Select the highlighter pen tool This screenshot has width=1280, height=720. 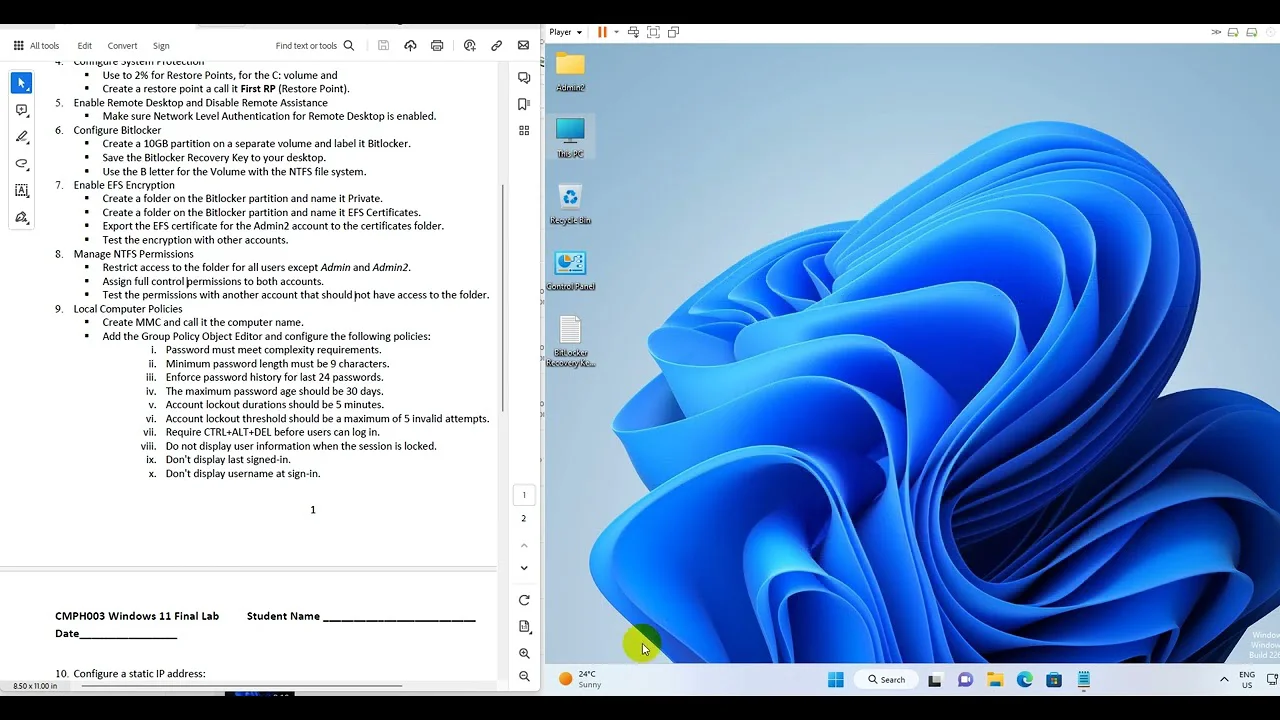coord(21,137)
